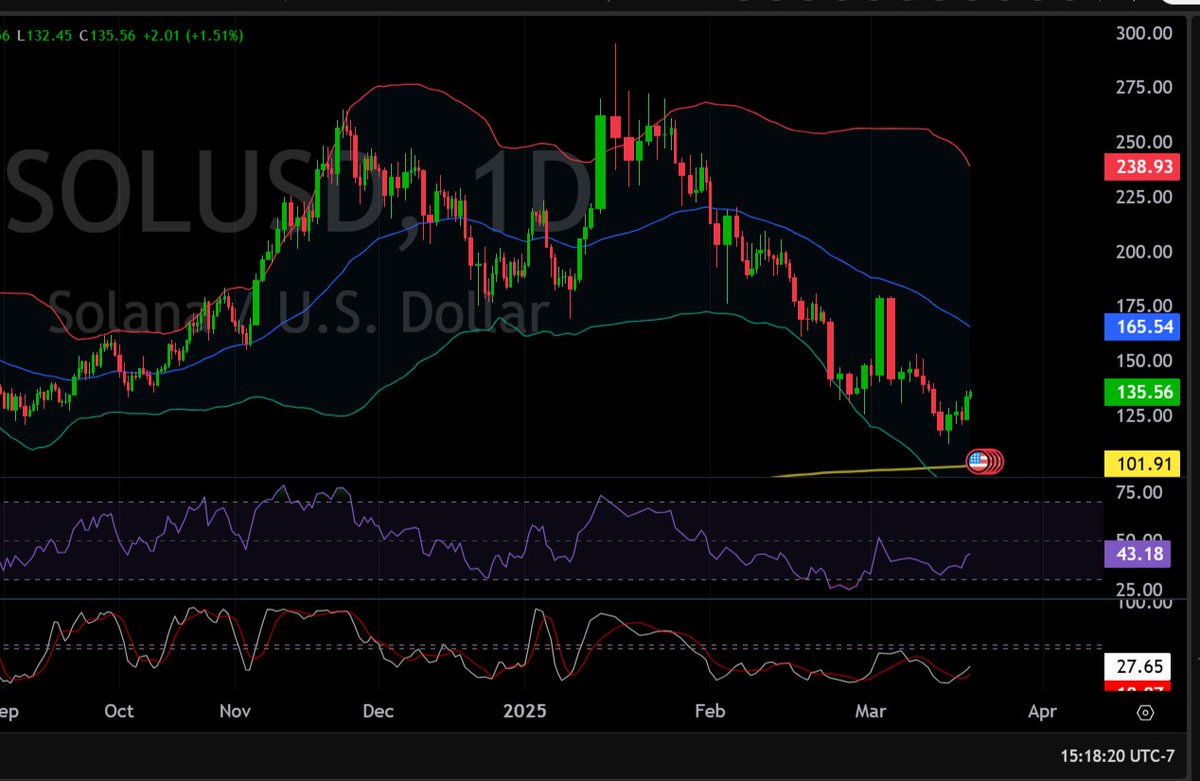Click the 25.00 RSI scale label
The height and width of the screenshot is (781, 1200).
tap(1139, 590)
